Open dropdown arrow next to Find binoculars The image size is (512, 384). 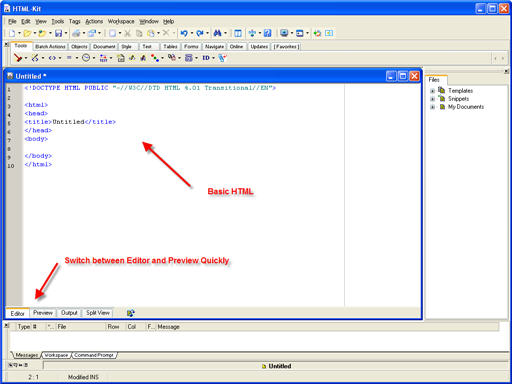(226, 33)
